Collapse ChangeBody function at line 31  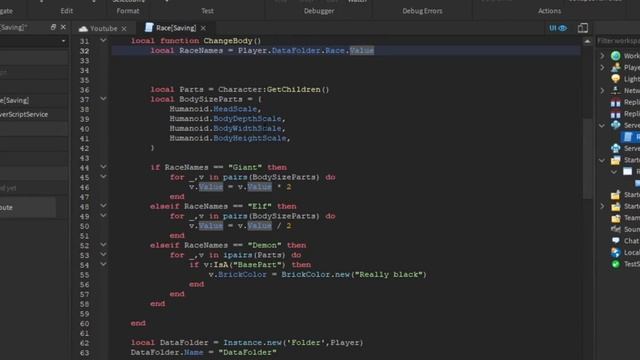tap(103, 40)
